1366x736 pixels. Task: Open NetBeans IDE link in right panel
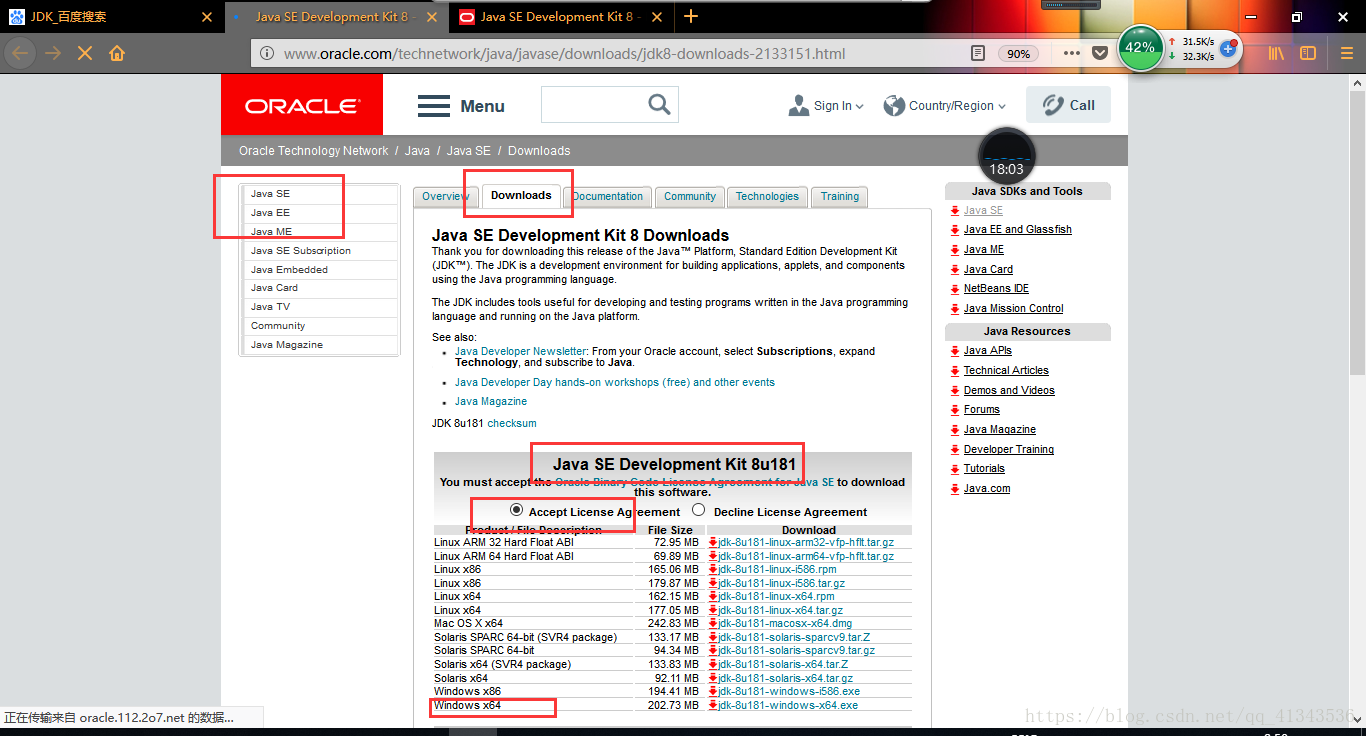[996, 289]
